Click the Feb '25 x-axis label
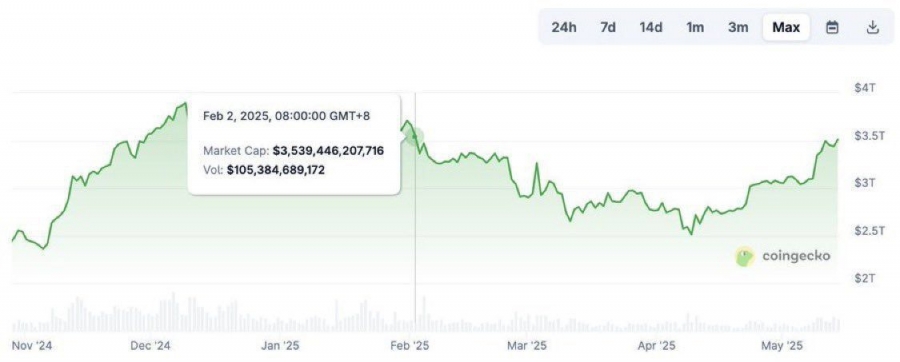Image resolution: width=900 pixels, height=362 pixels. tap(410, 346)
